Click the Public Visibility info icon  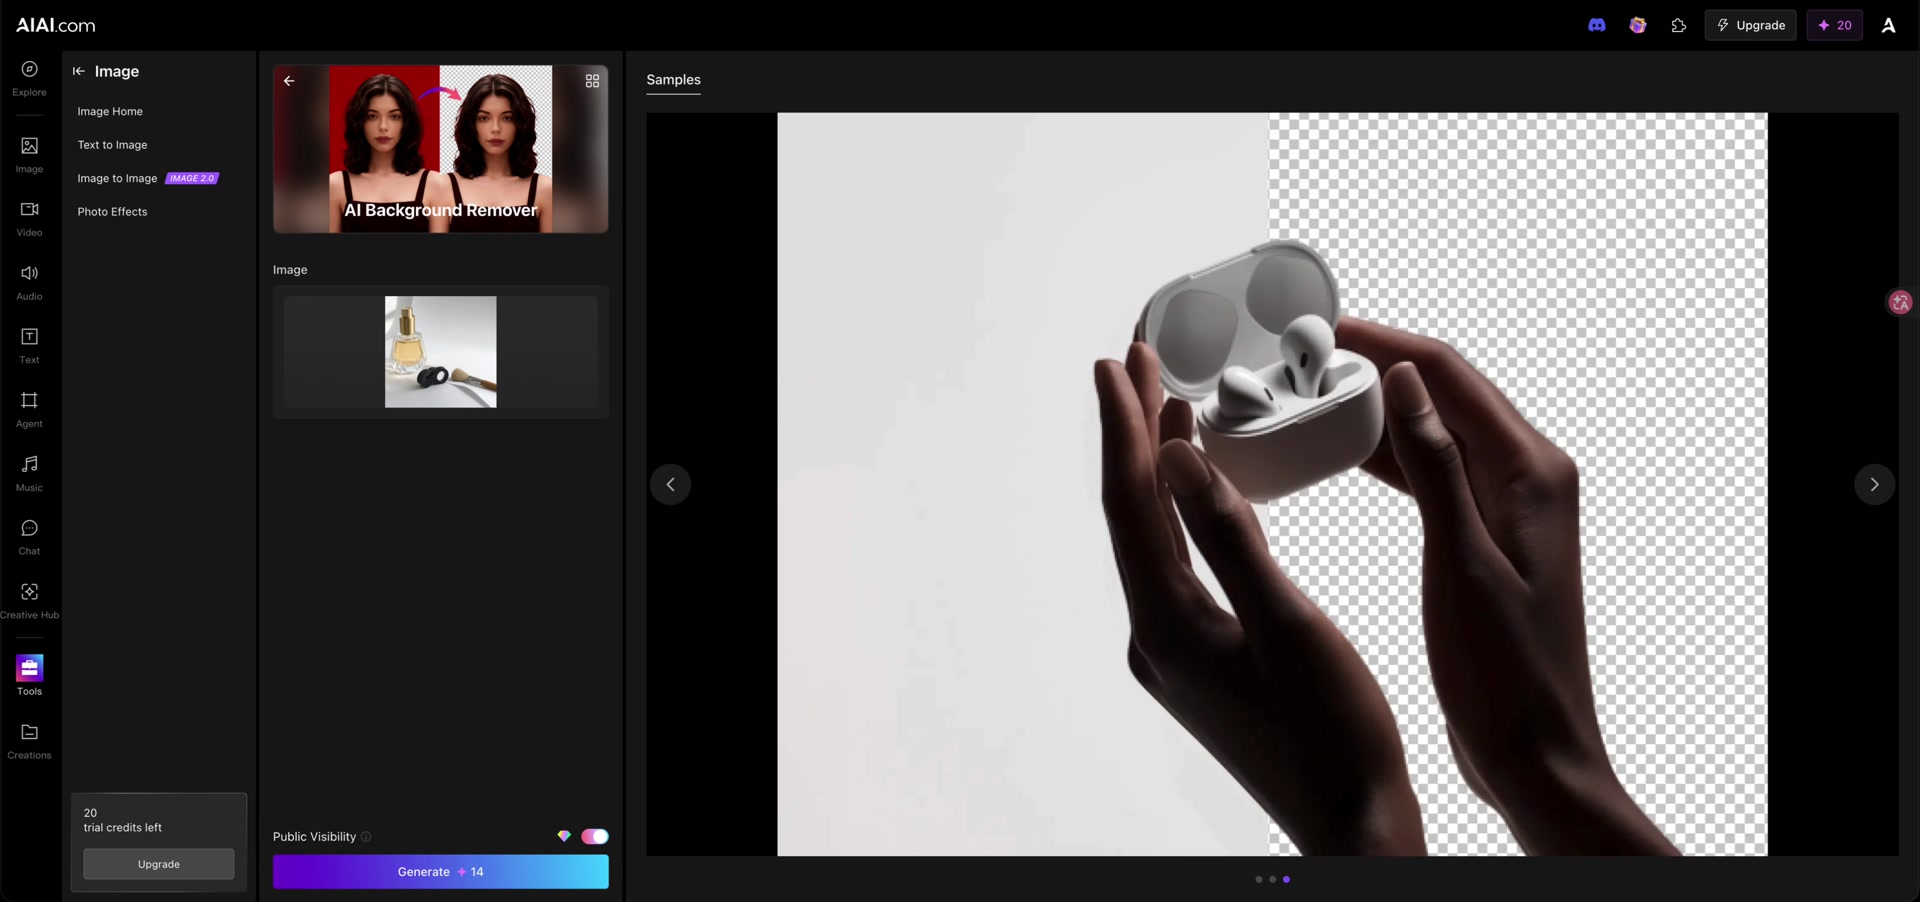[366, 837]
